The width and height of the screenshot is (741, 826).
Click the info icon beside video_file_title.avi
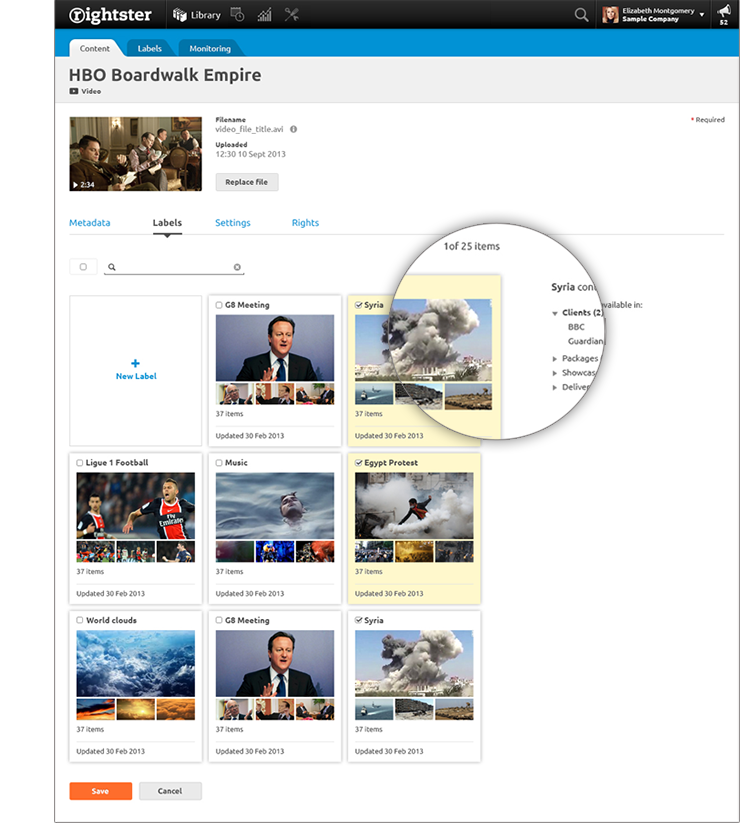coord(293,129)
